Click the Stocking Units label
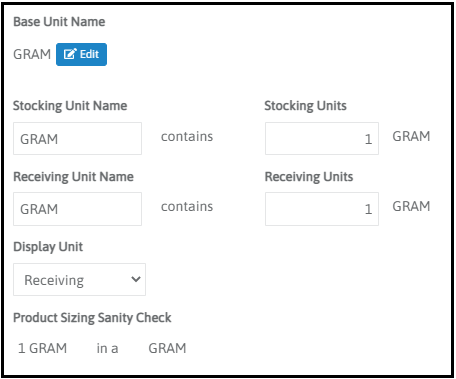 [305, 106]
